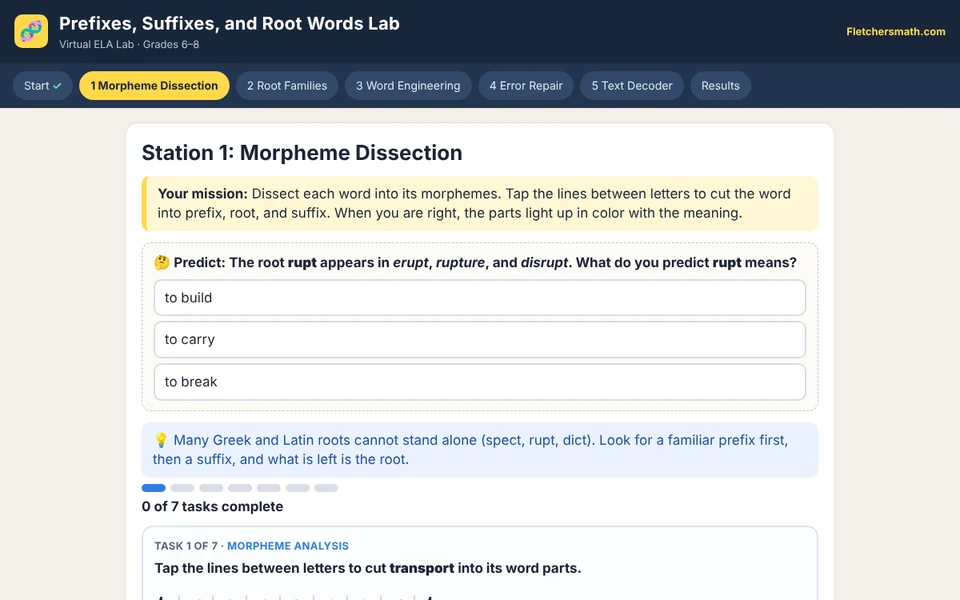Visit the Fletchersmath.com link
960x600 pixels.
[x=896, y=32]
